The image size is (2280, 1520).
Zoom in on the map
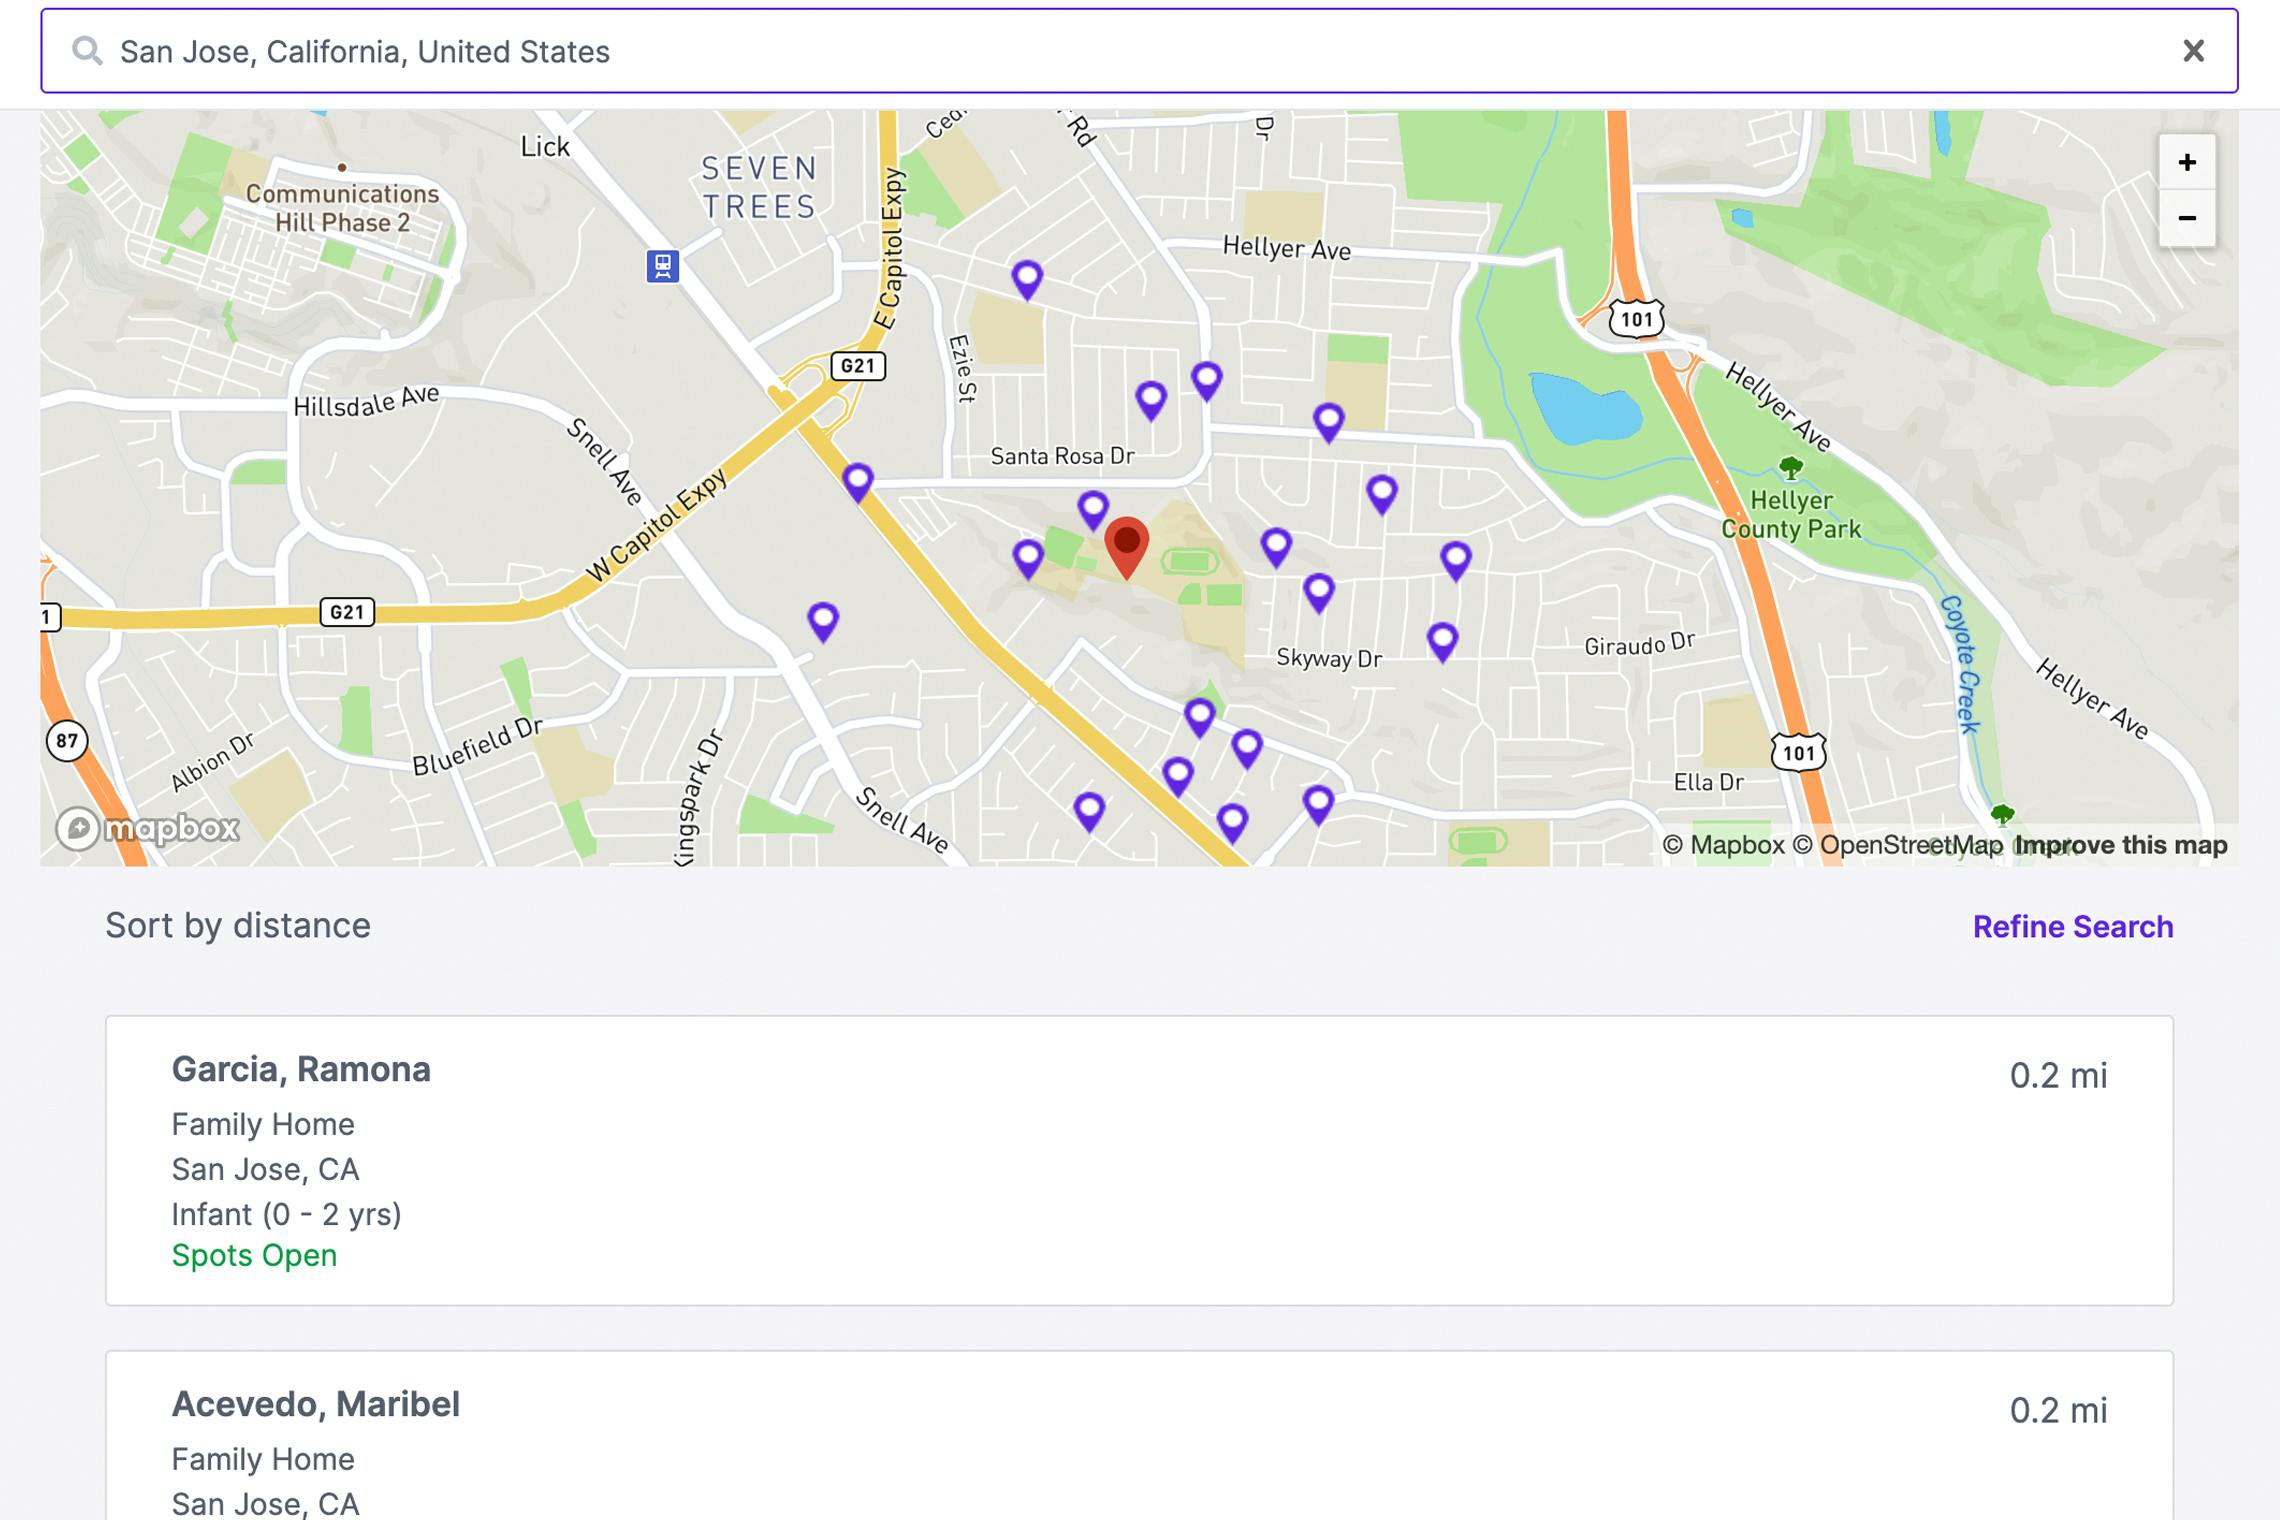[2187, 163]
